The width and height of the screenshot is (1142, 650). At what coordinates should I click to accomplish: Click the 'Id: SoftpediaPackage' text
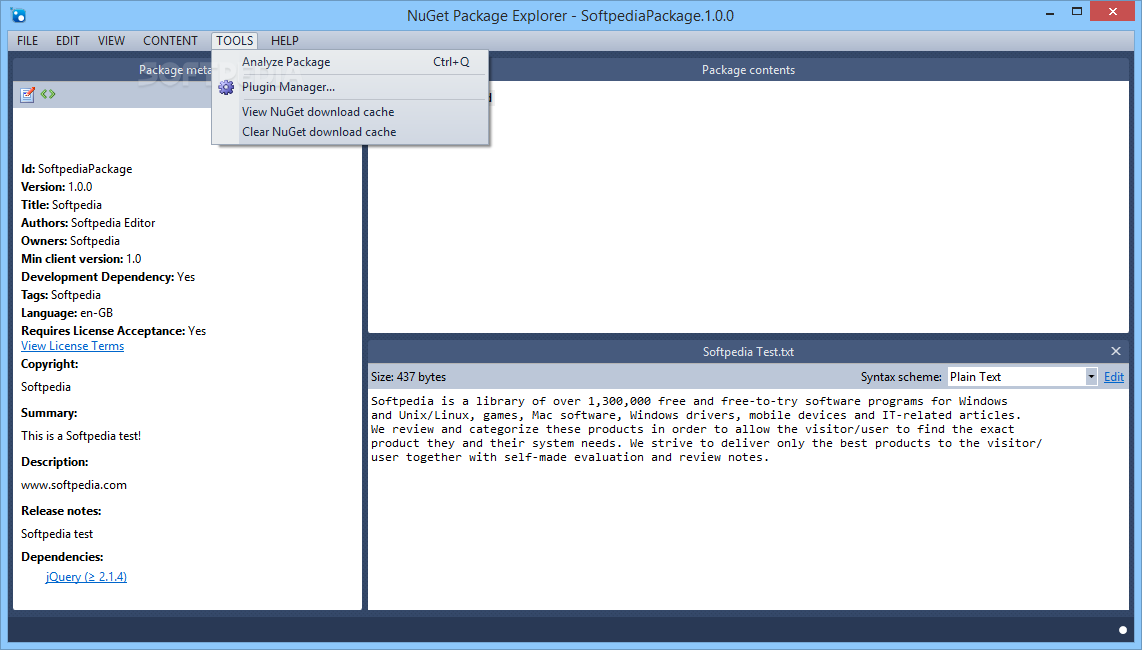point(76,168)
